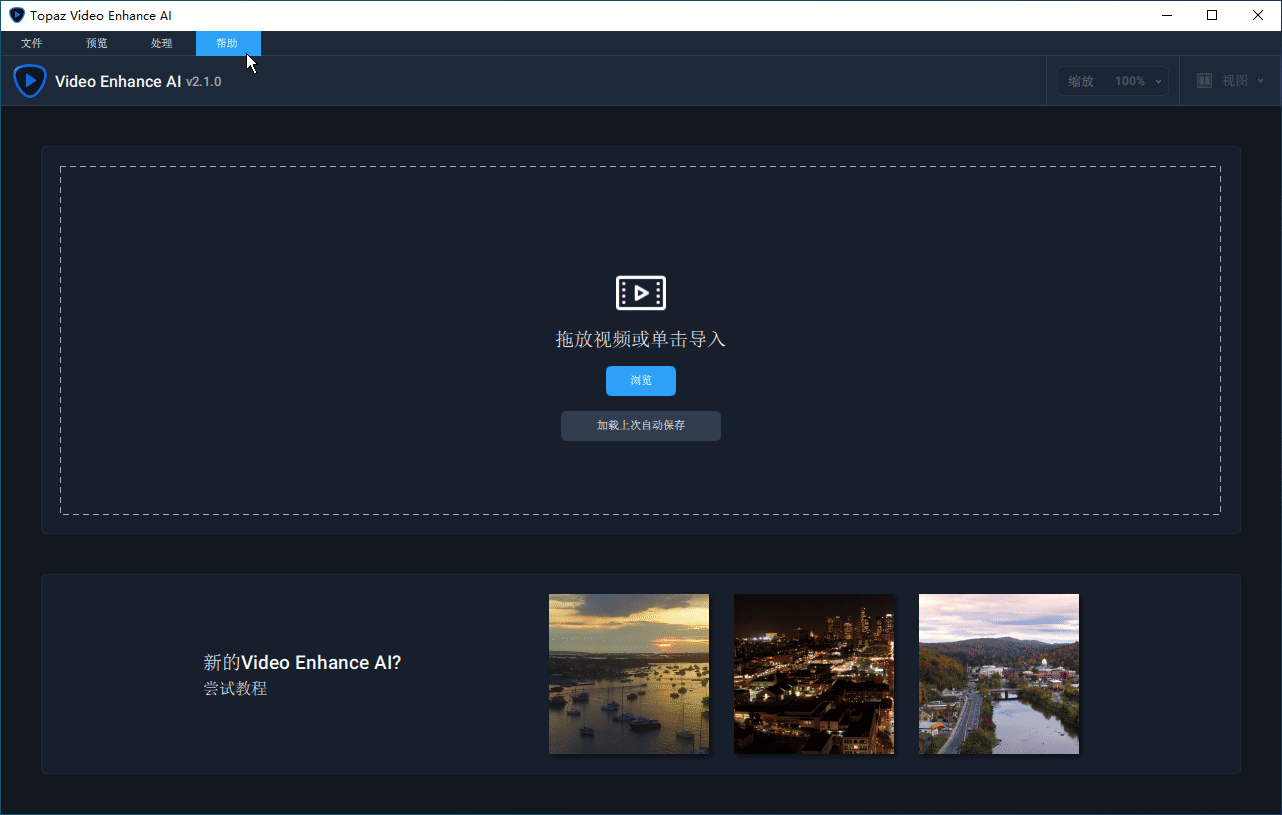The width and height of the screenshot is (1282, 815).
Task: Open the 文件 menu
Action: click(x=32, y=43)
